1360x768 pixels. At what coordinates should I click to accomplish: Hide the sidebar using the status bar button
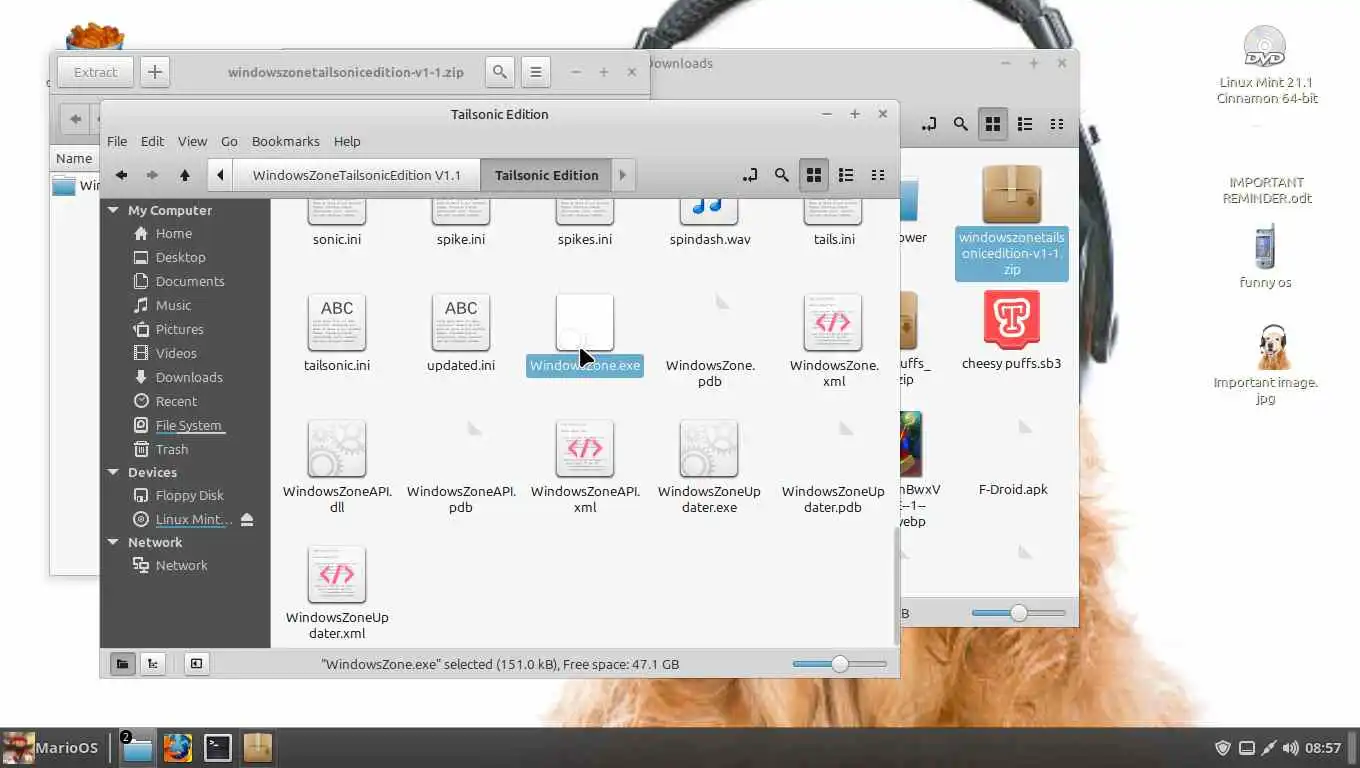[196, 663]
